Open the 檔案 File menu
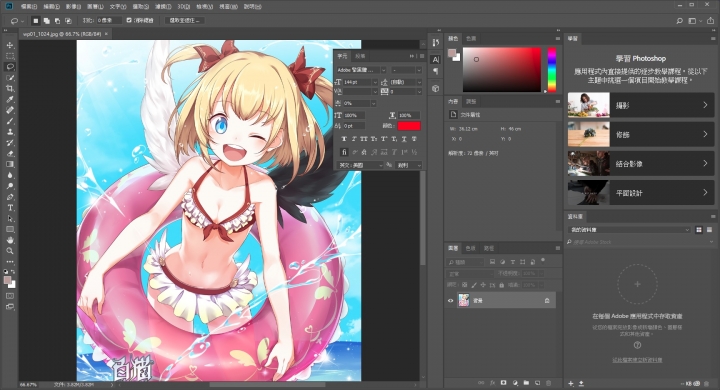 click(x=29, y=6)
